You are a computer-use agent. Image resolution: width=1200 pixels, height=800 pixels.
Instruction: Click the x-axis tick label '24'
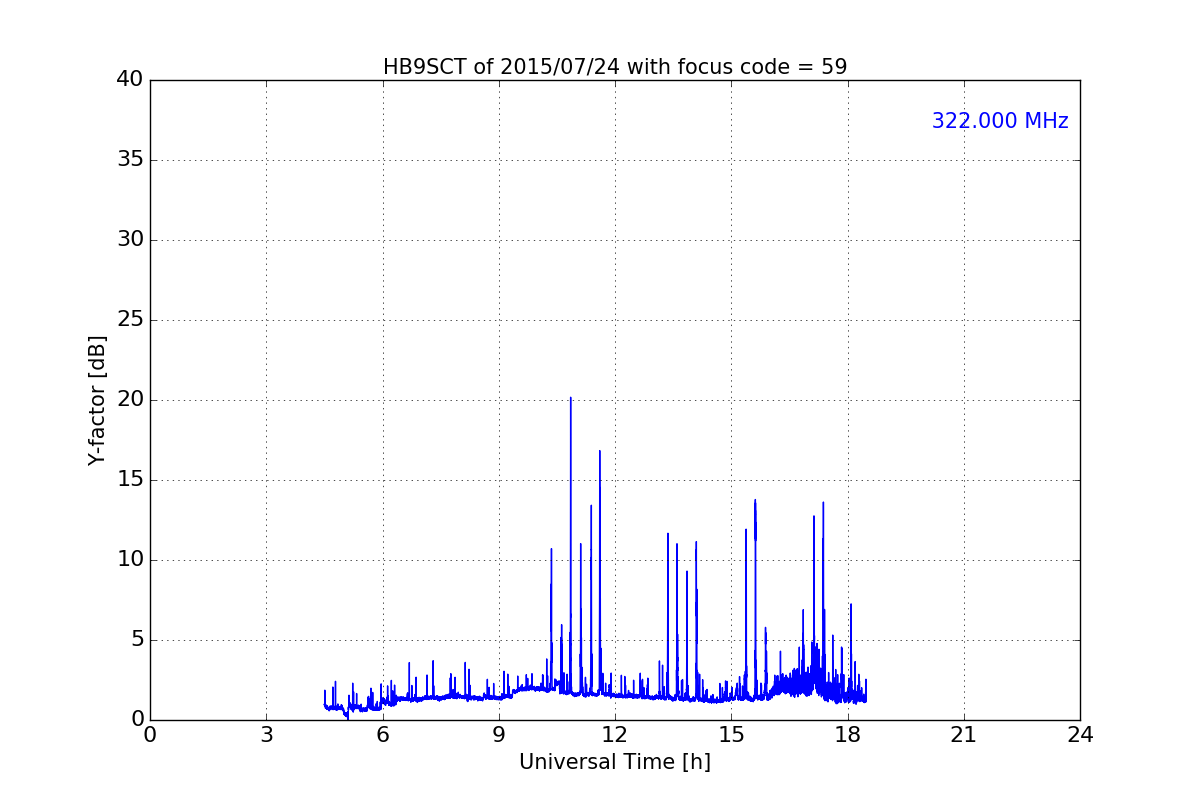point(1080,735)
